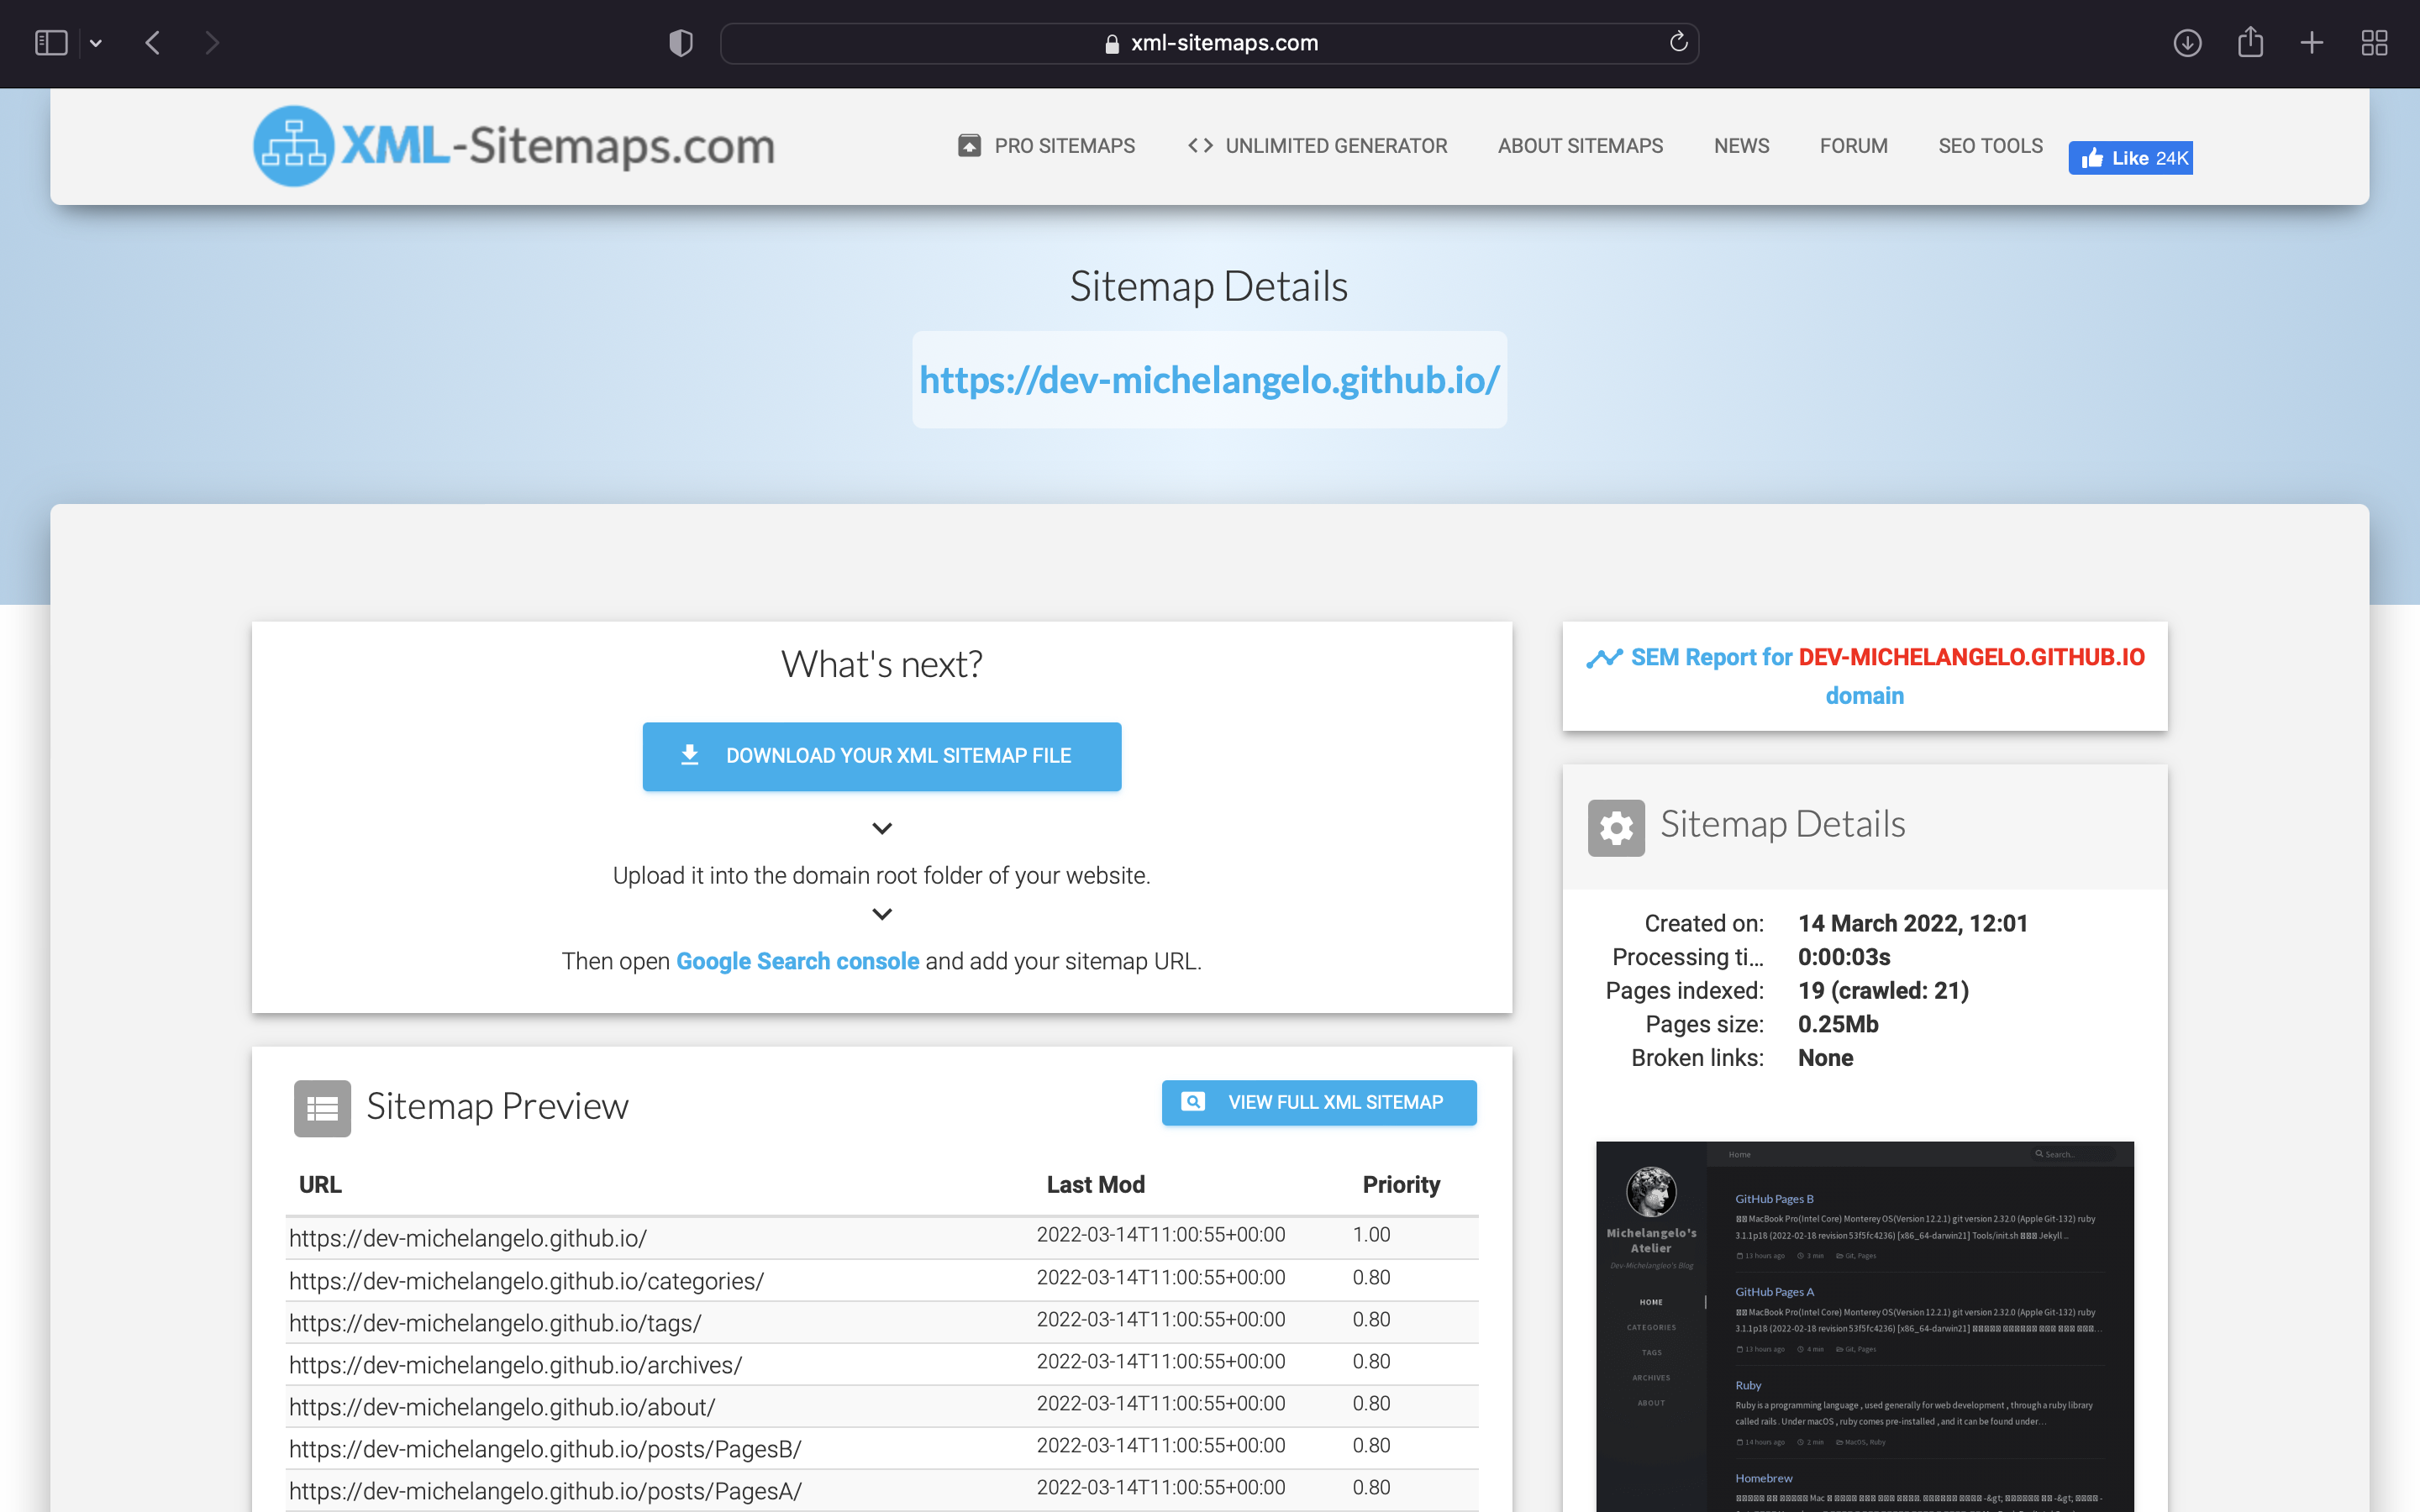Screen dimensions: 2420x1512
Task: Open PRO SITEMAPS menu item
Action: tap(1046, 146)
